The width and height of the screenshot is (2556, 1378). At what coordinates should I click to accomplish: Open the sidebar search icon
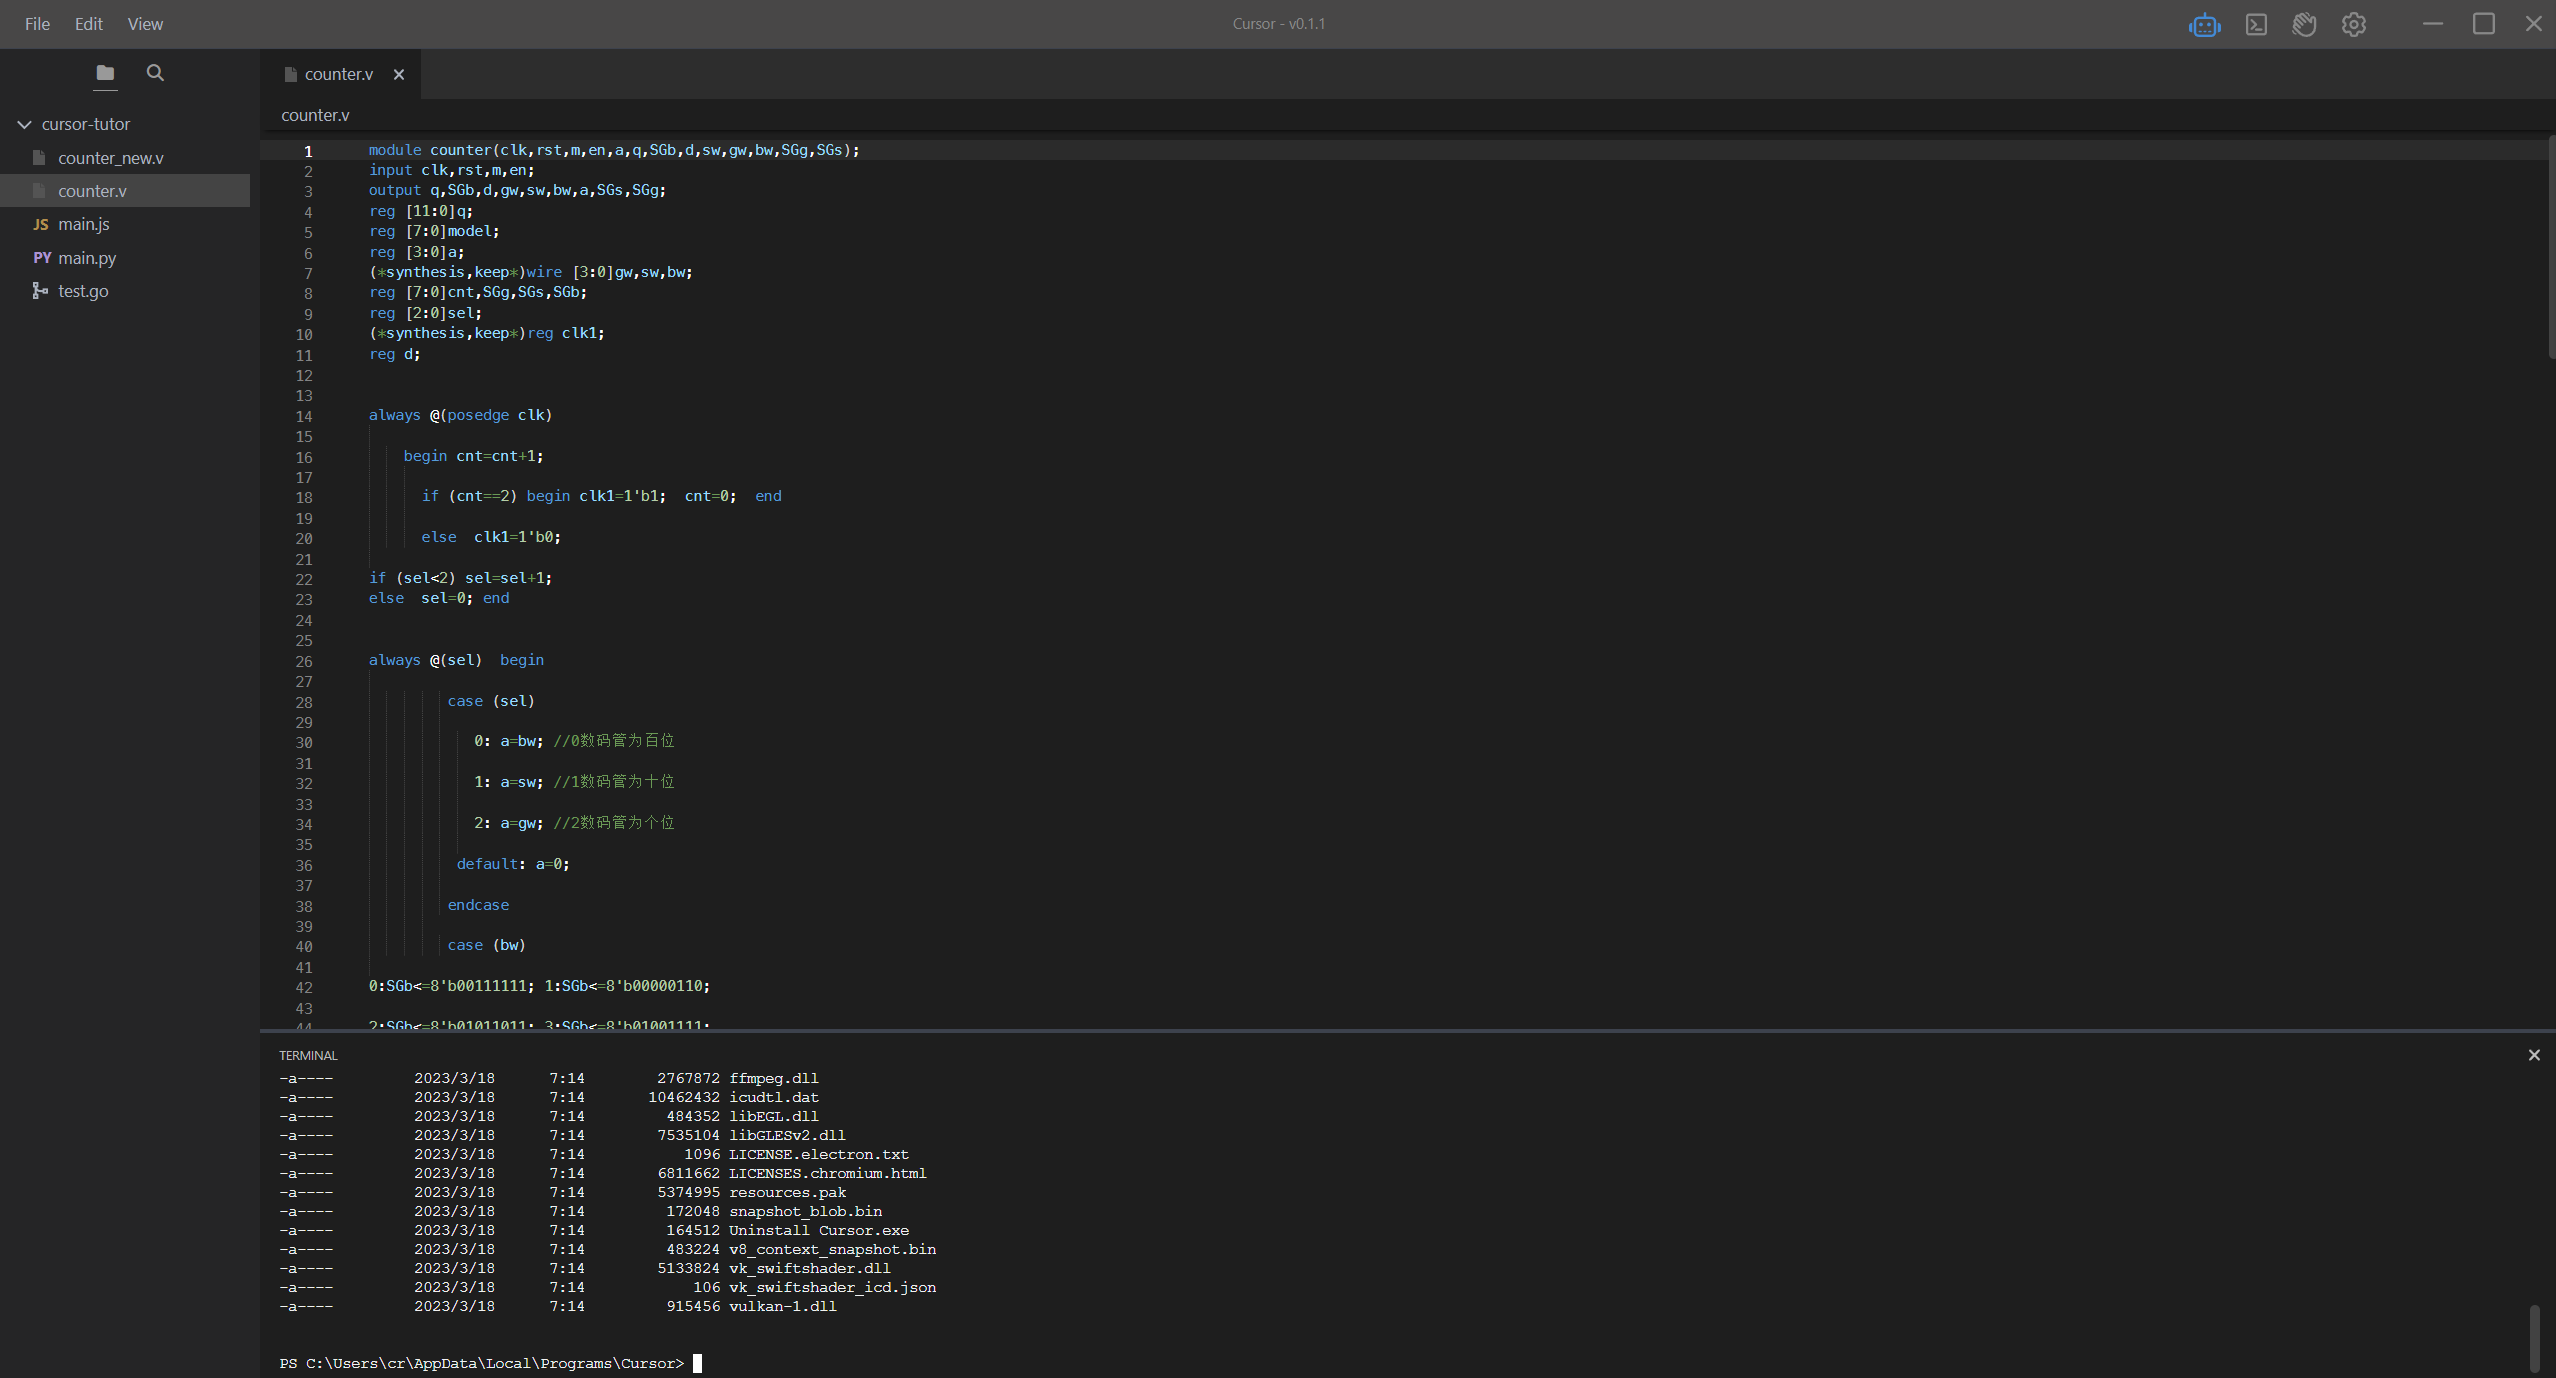[155, 73]
